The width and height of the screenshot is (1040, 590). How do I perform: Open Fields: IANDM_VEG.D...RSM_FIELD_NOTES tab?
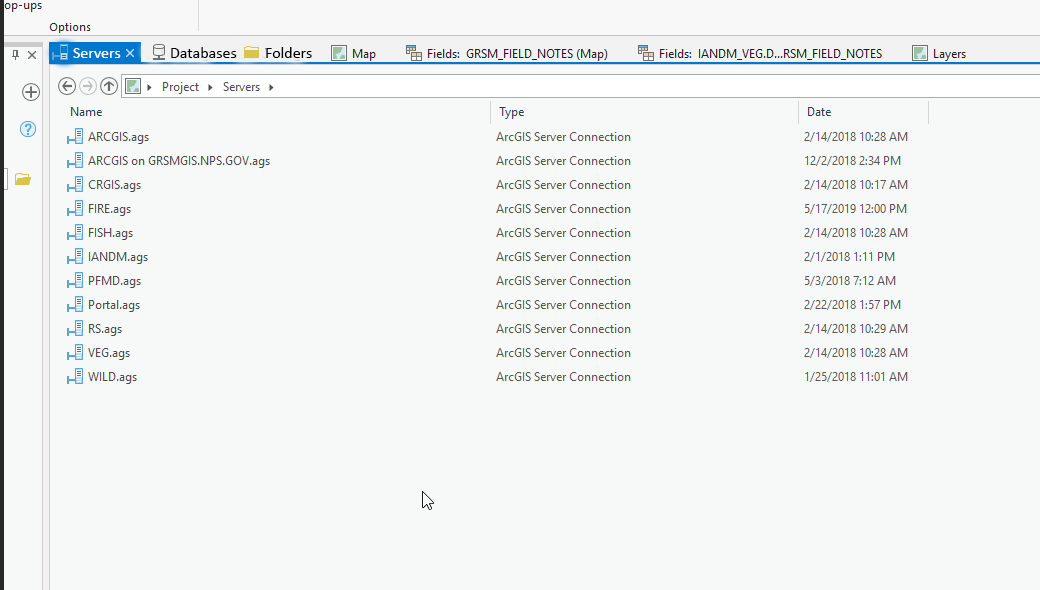(x=760, y=54)
